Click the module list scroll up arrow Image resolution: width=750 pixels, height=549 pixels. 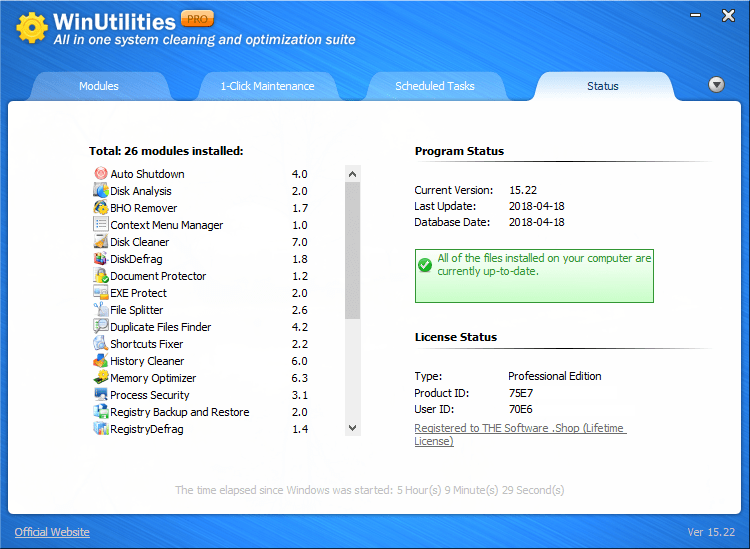pyautogui.click(x=353, y=174)
